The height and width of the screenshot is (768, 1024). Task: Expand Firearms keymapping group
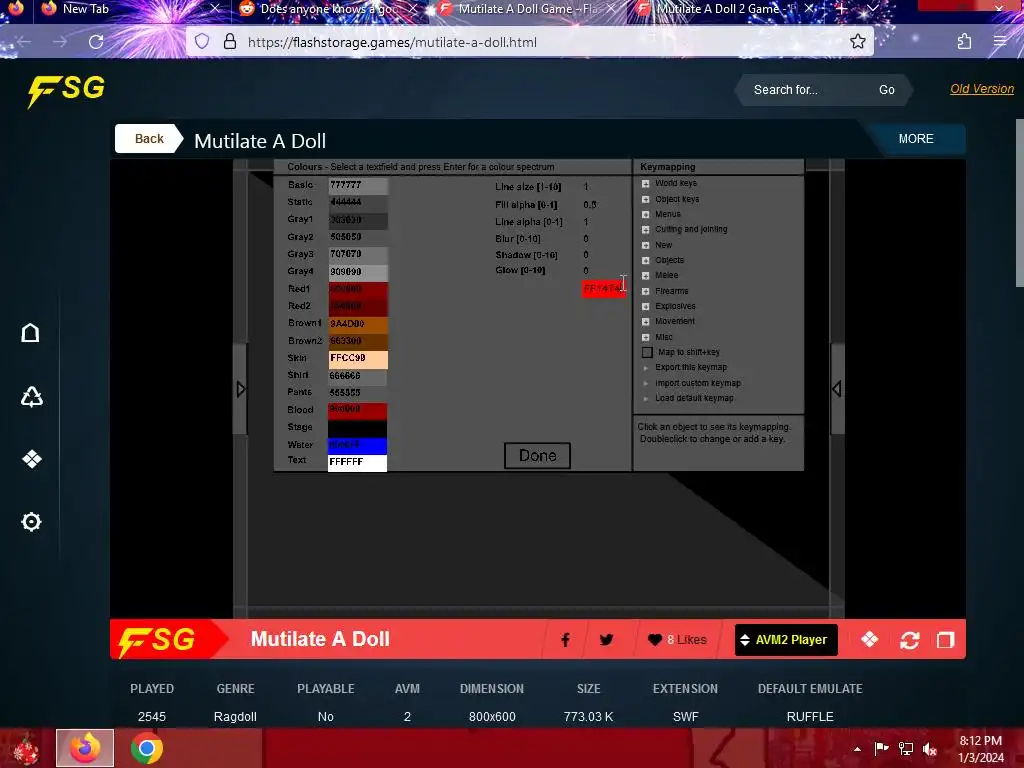[645, 291]
